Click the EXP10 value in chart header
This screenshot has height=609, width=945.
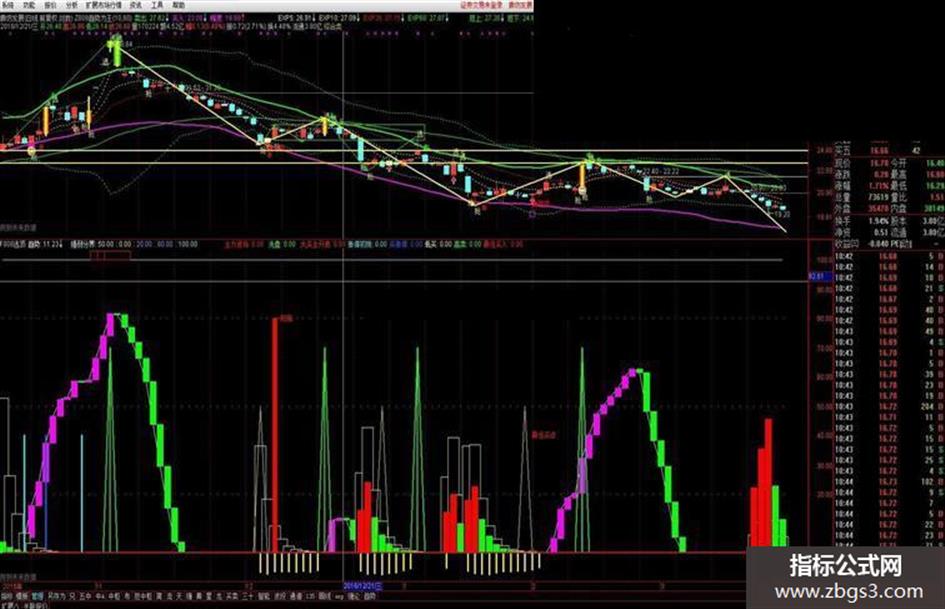[339, 19]
